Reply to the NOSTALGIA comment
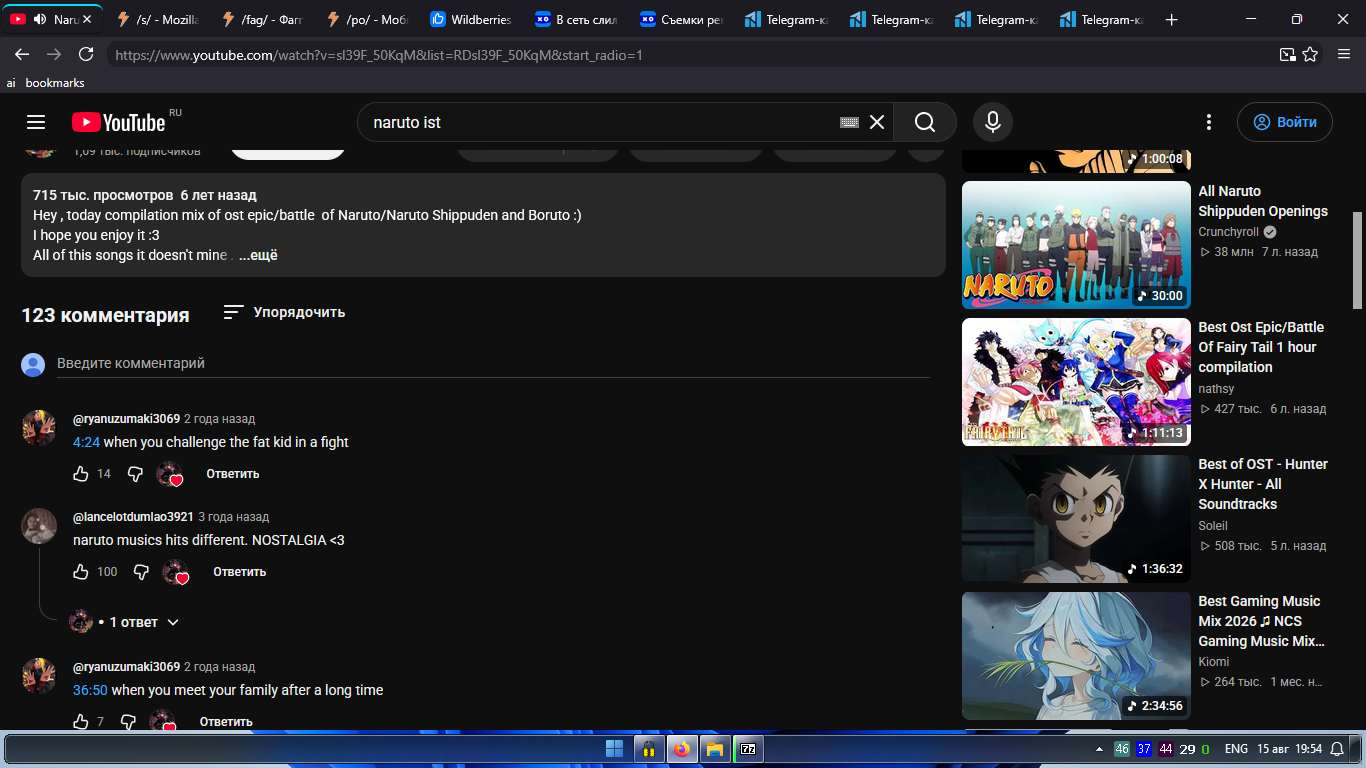Screen dimensions: 1366x768 [239, 572]
